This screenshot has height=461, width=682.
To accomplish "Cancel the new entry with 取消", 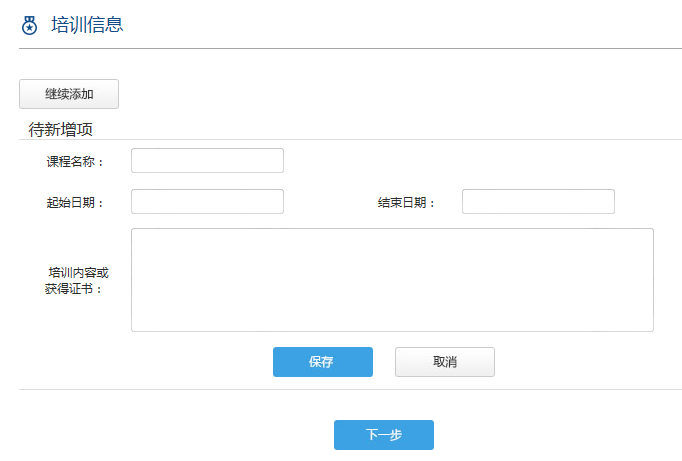I will 445,362.
